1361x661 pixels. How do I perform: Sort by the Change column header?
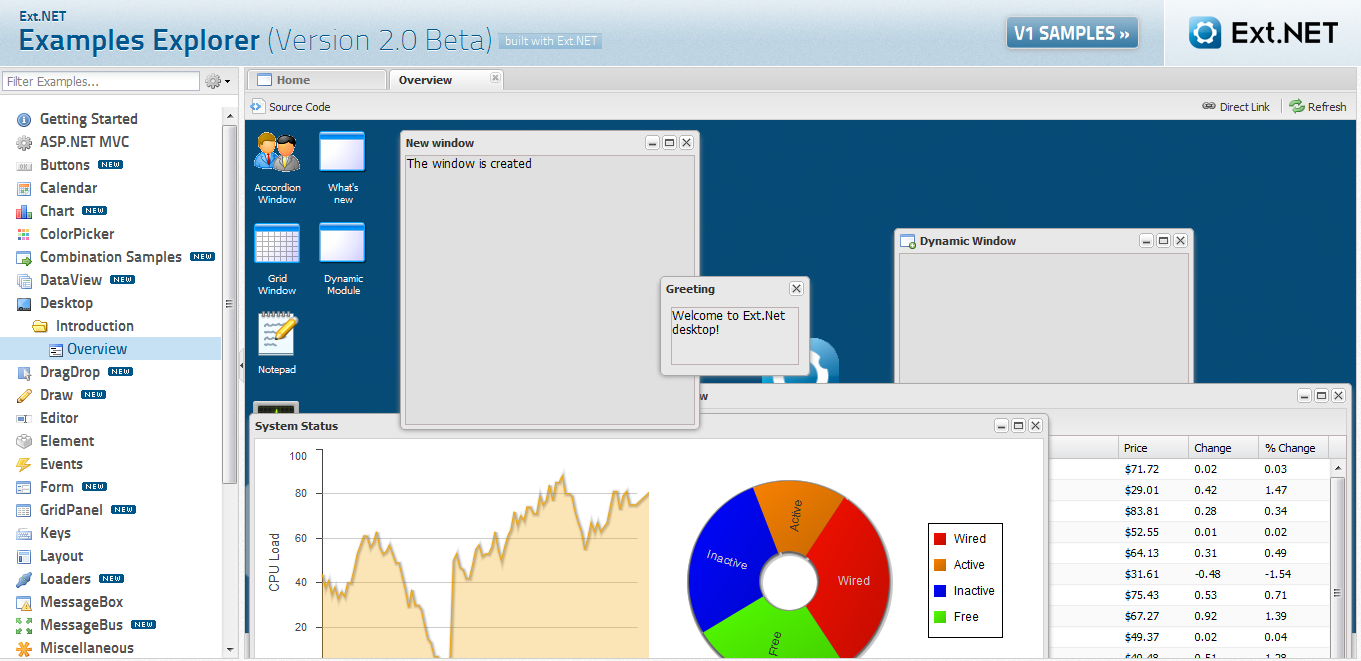pyautogui.click(x=1224, y=448)
